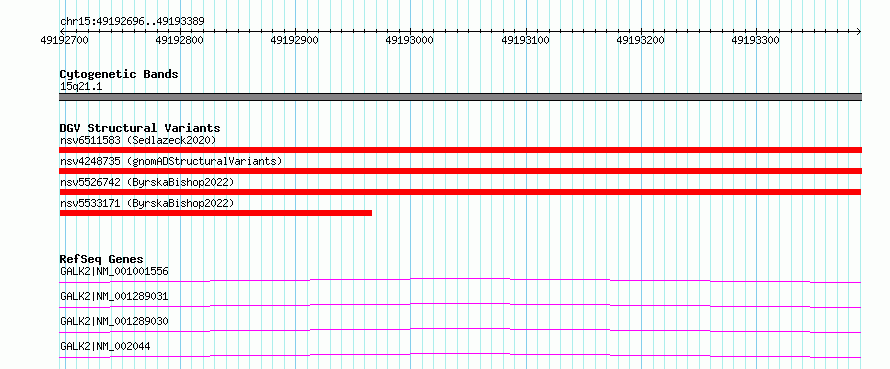Click magenta line of GALK2|NM_002044 transcript
The width and height of the screenshot is (890, 369).
[x=460, y=355]
